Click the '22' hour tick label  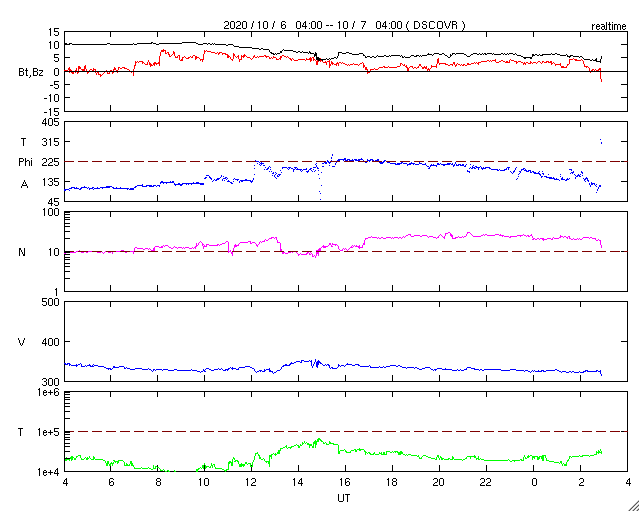487,483
